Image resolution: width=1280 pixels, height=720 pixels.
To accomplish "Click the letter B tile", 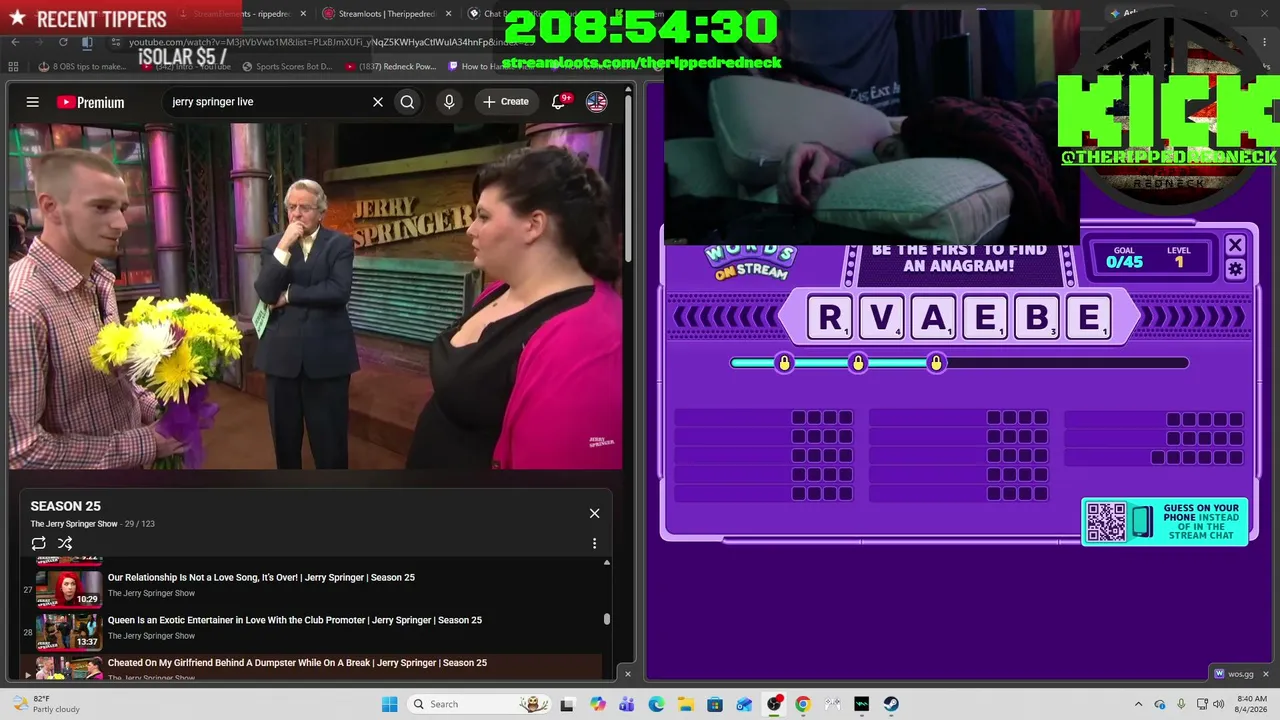I will coord(1037,318).
